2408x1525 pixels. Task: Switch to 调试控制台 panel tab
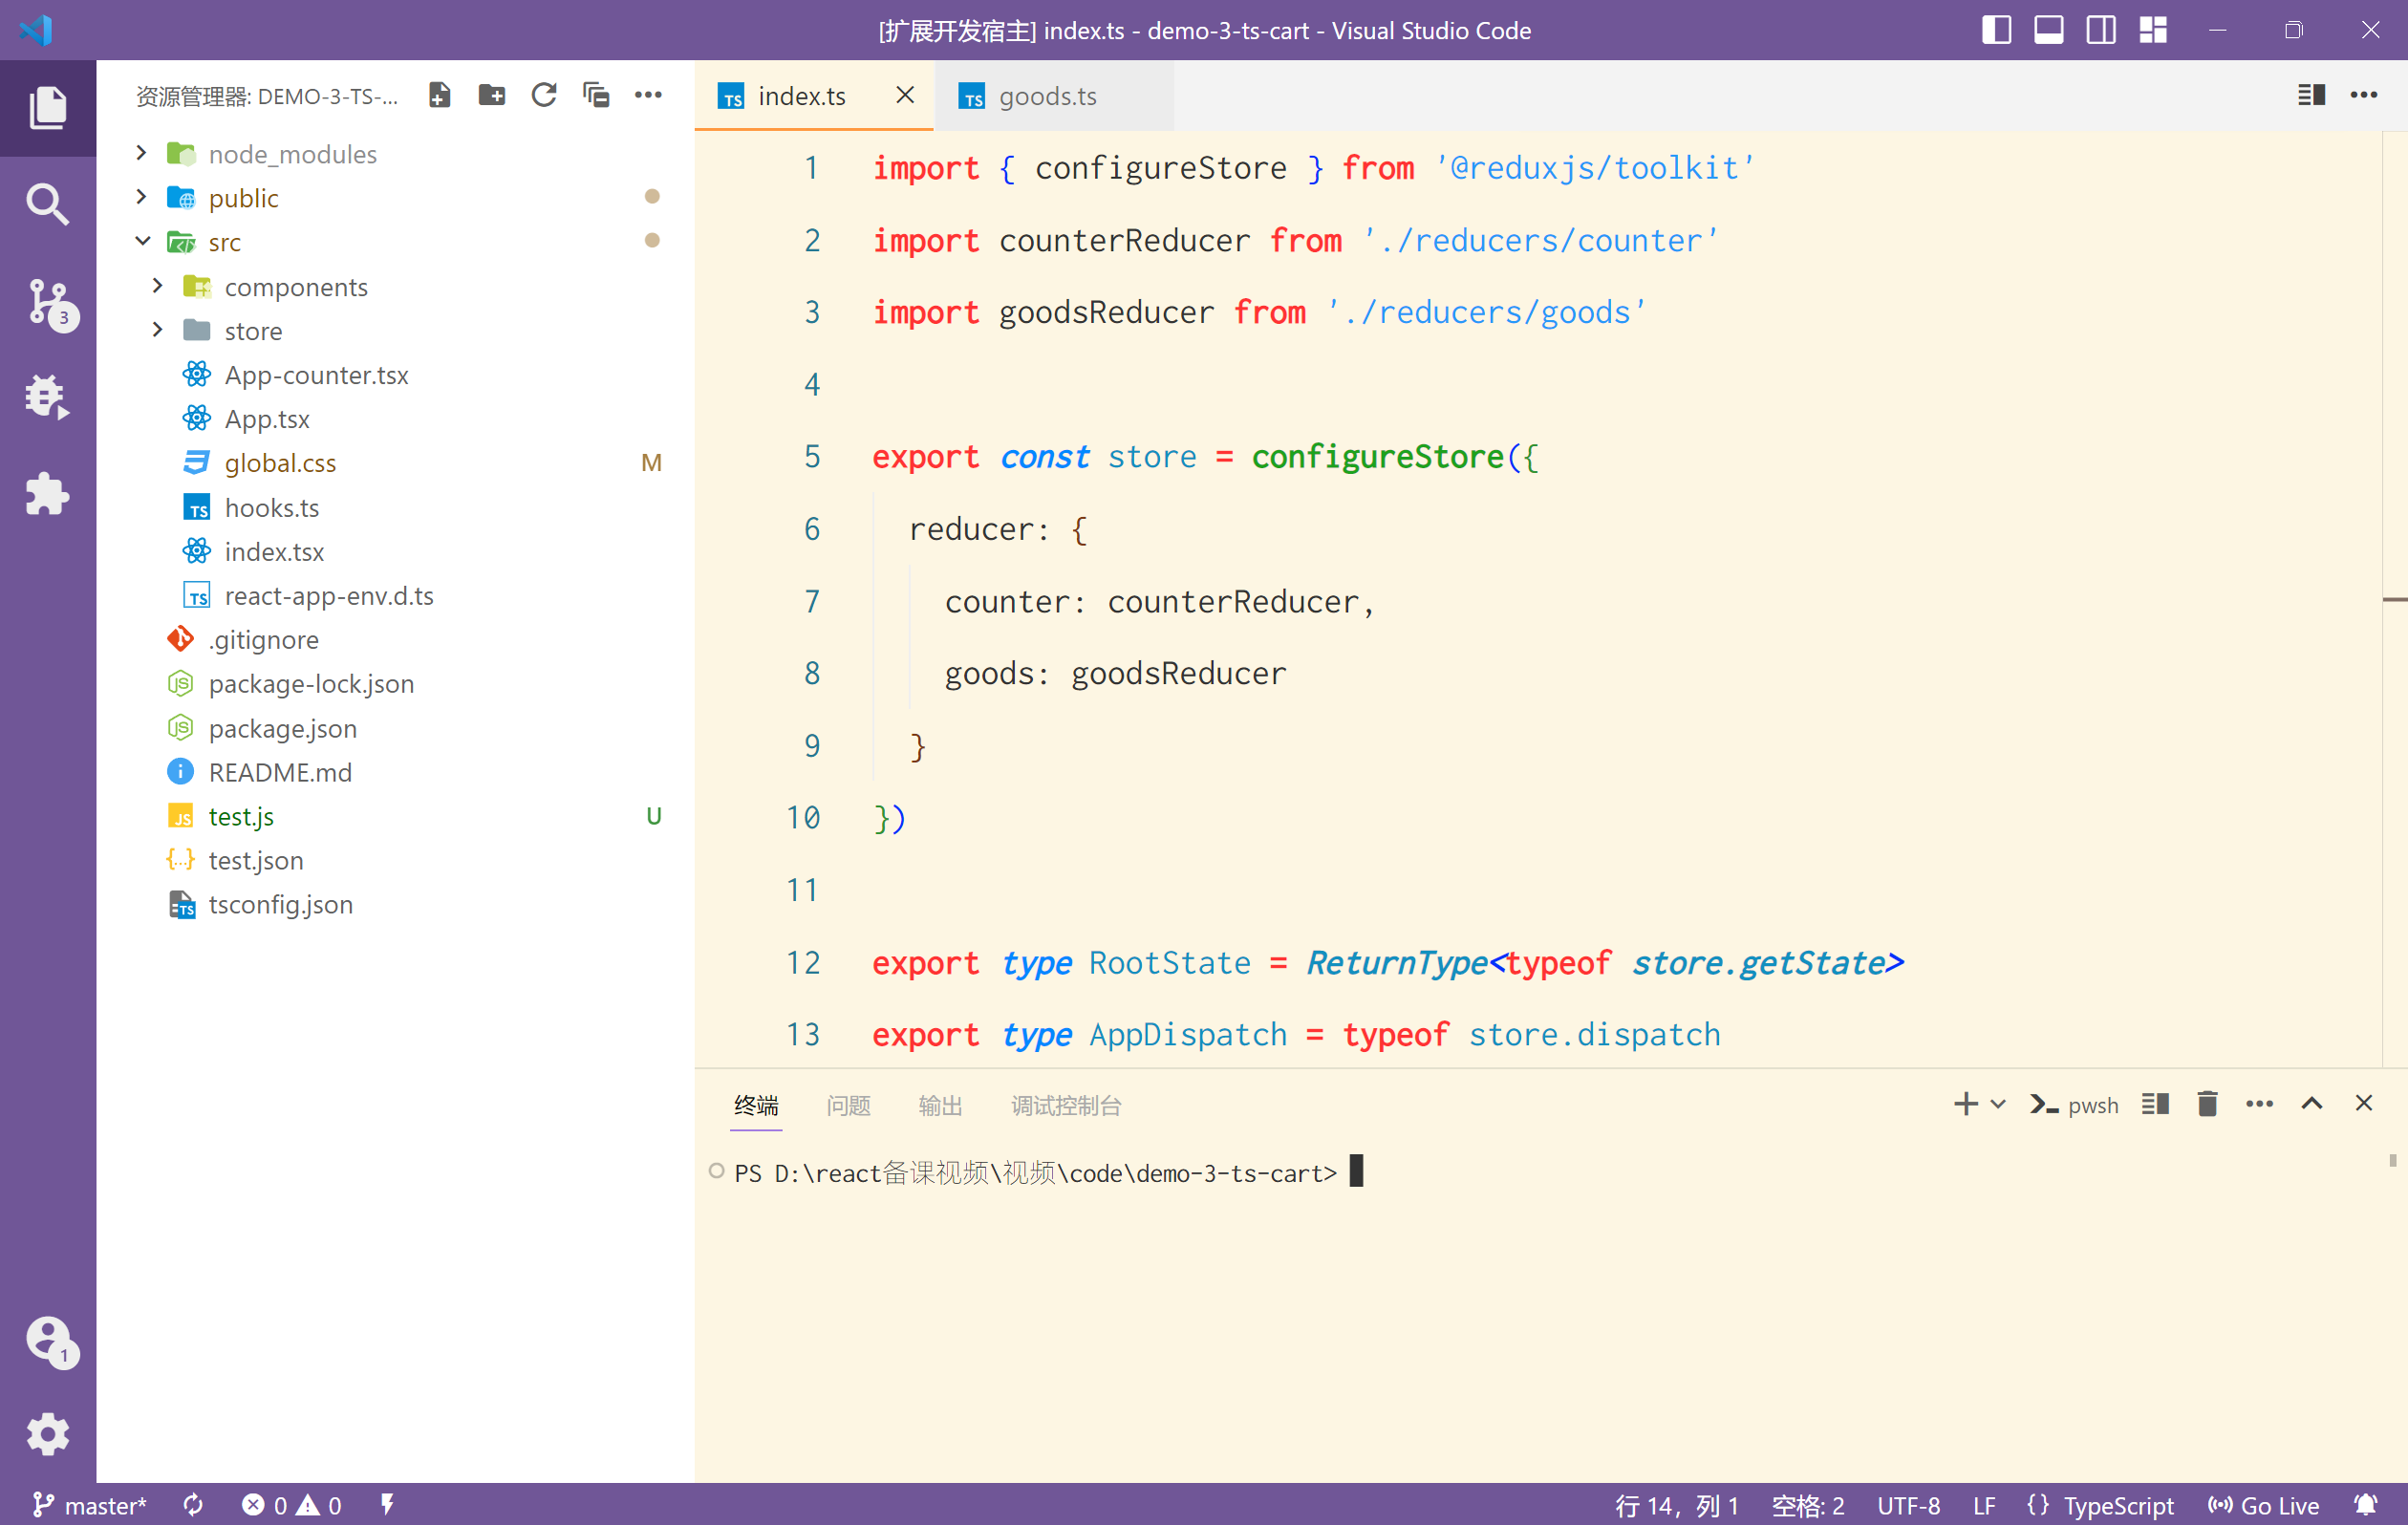pyautogui.click(x=1066, y=1105)
